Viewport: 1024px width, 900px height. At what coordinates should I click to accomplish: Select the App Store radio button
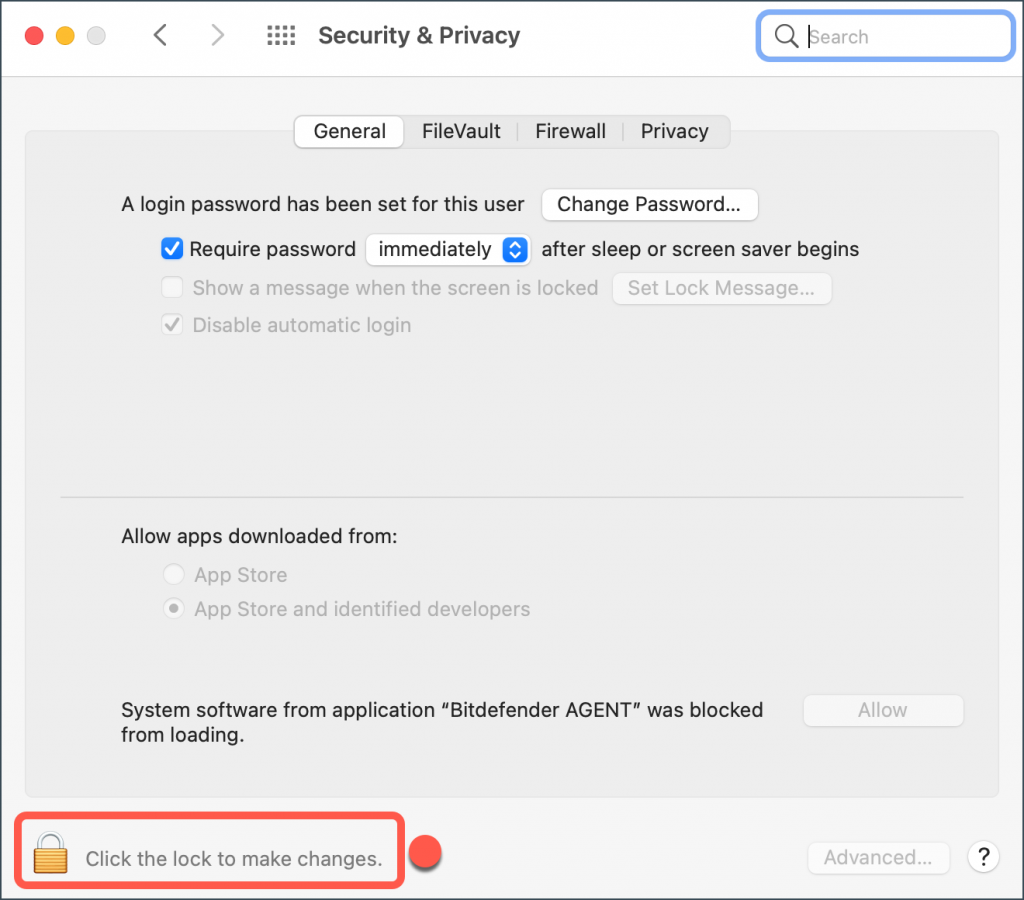click(173, 574)
